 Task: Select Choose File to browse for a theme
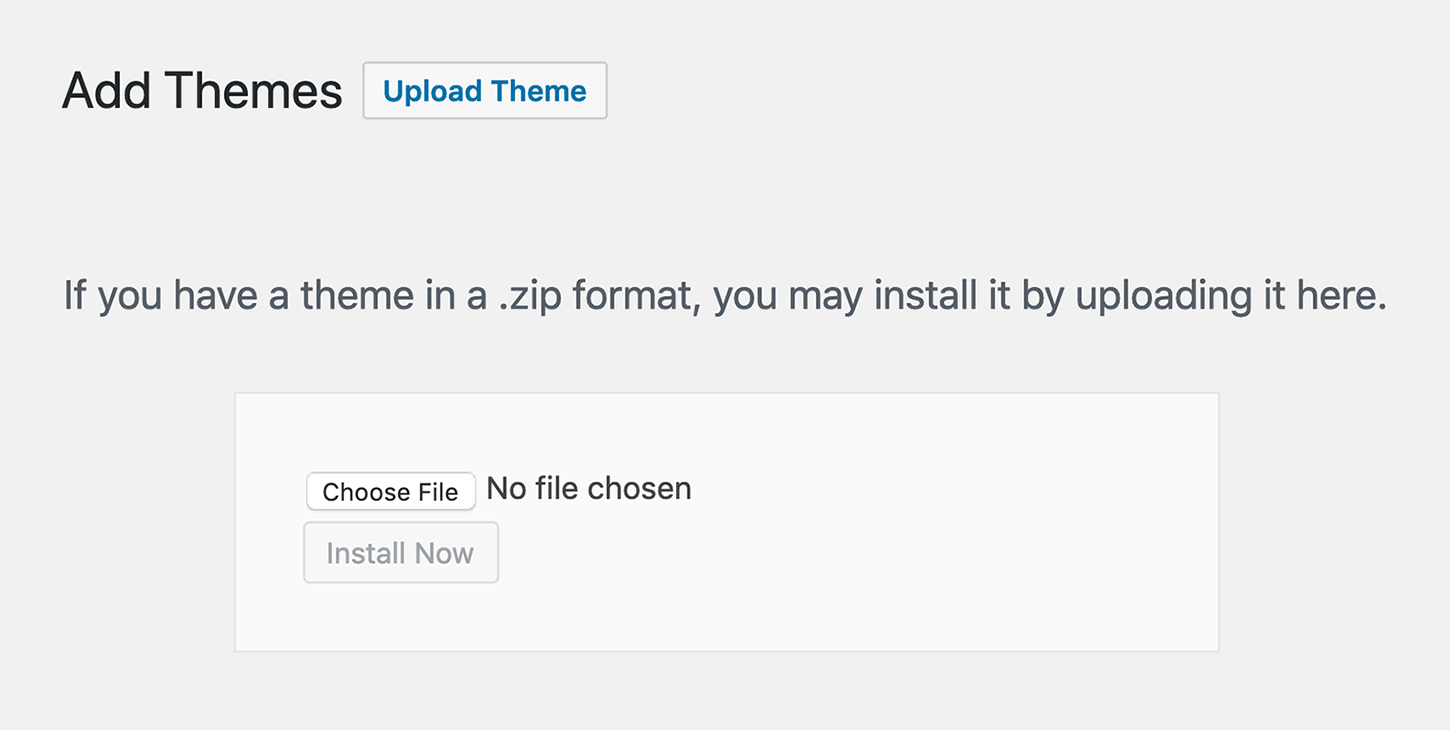[x=390, y=491]
